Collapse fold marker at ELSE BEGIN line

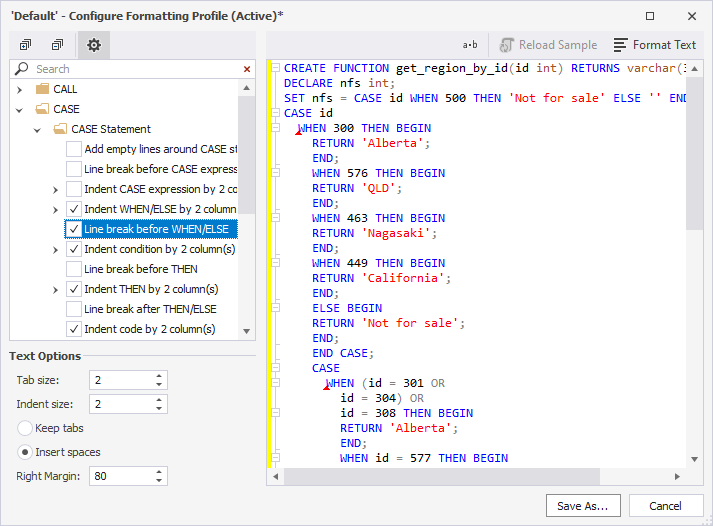click(x=276, y=308)
